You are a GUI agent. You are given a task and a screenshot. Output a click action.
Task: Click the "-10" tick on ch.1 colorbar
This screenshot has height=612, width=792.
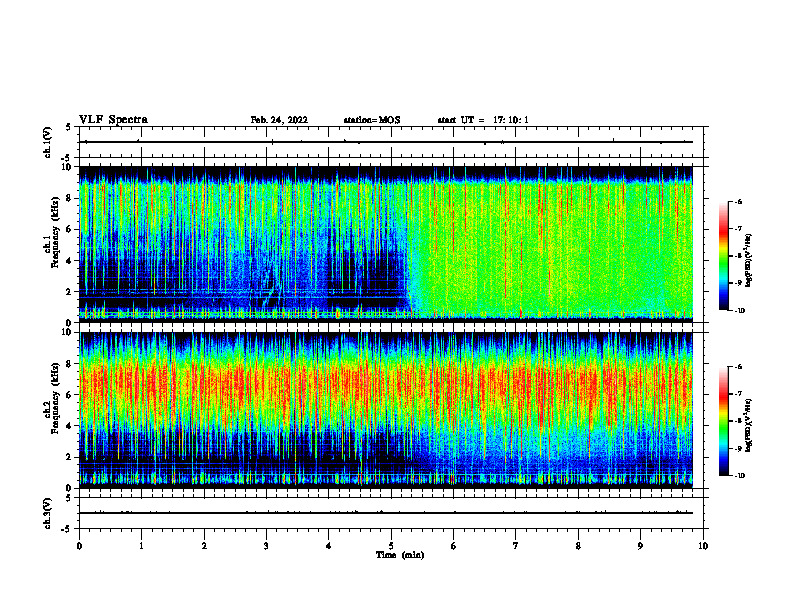click(x=739, y=311)
